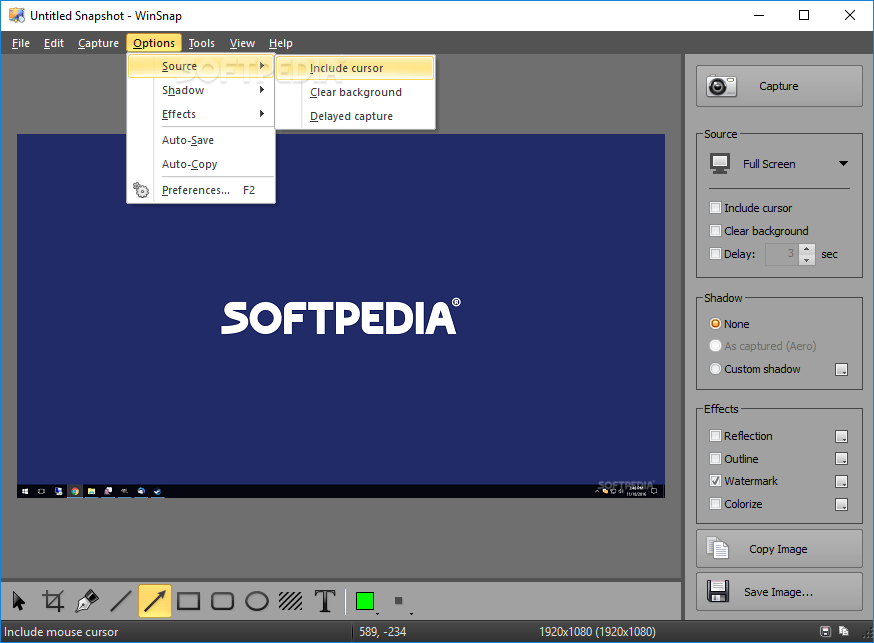The width and height of the screenshot is (874, 643).
Task: Click the auto-copy pages icon in status bar
Action: pos(844,631)
